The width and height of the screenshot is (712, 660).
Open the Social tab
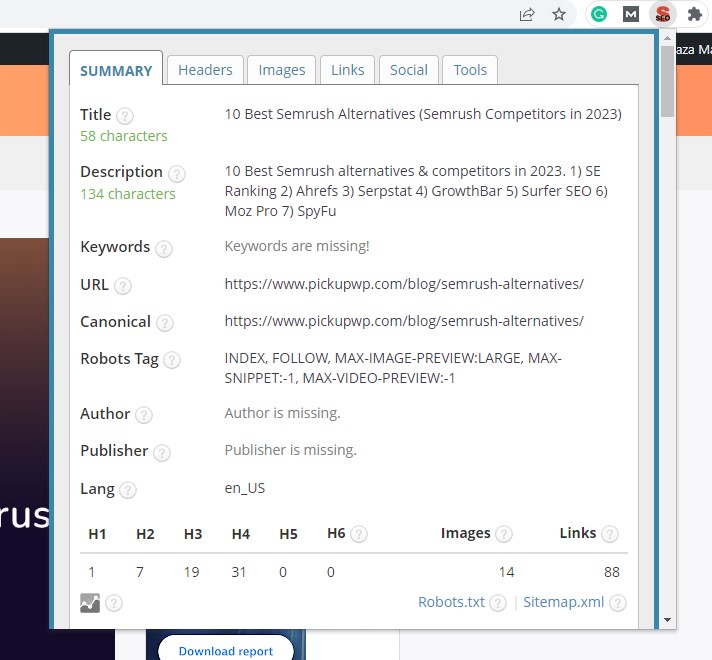pyautogui.click(x=409, y=70)
